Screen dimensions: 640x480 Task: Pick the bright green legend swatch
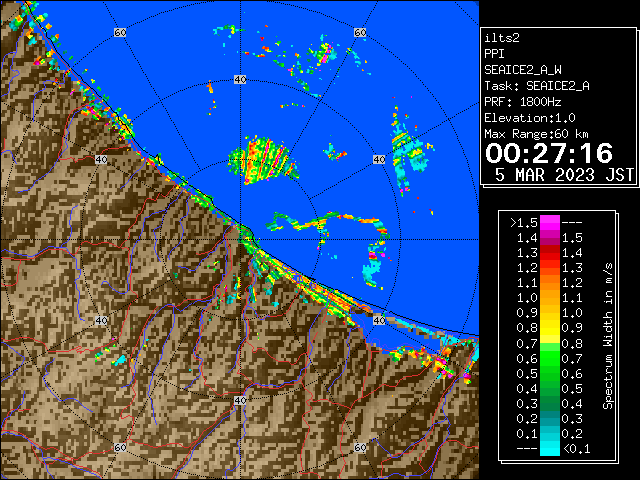tap(550, 358)
